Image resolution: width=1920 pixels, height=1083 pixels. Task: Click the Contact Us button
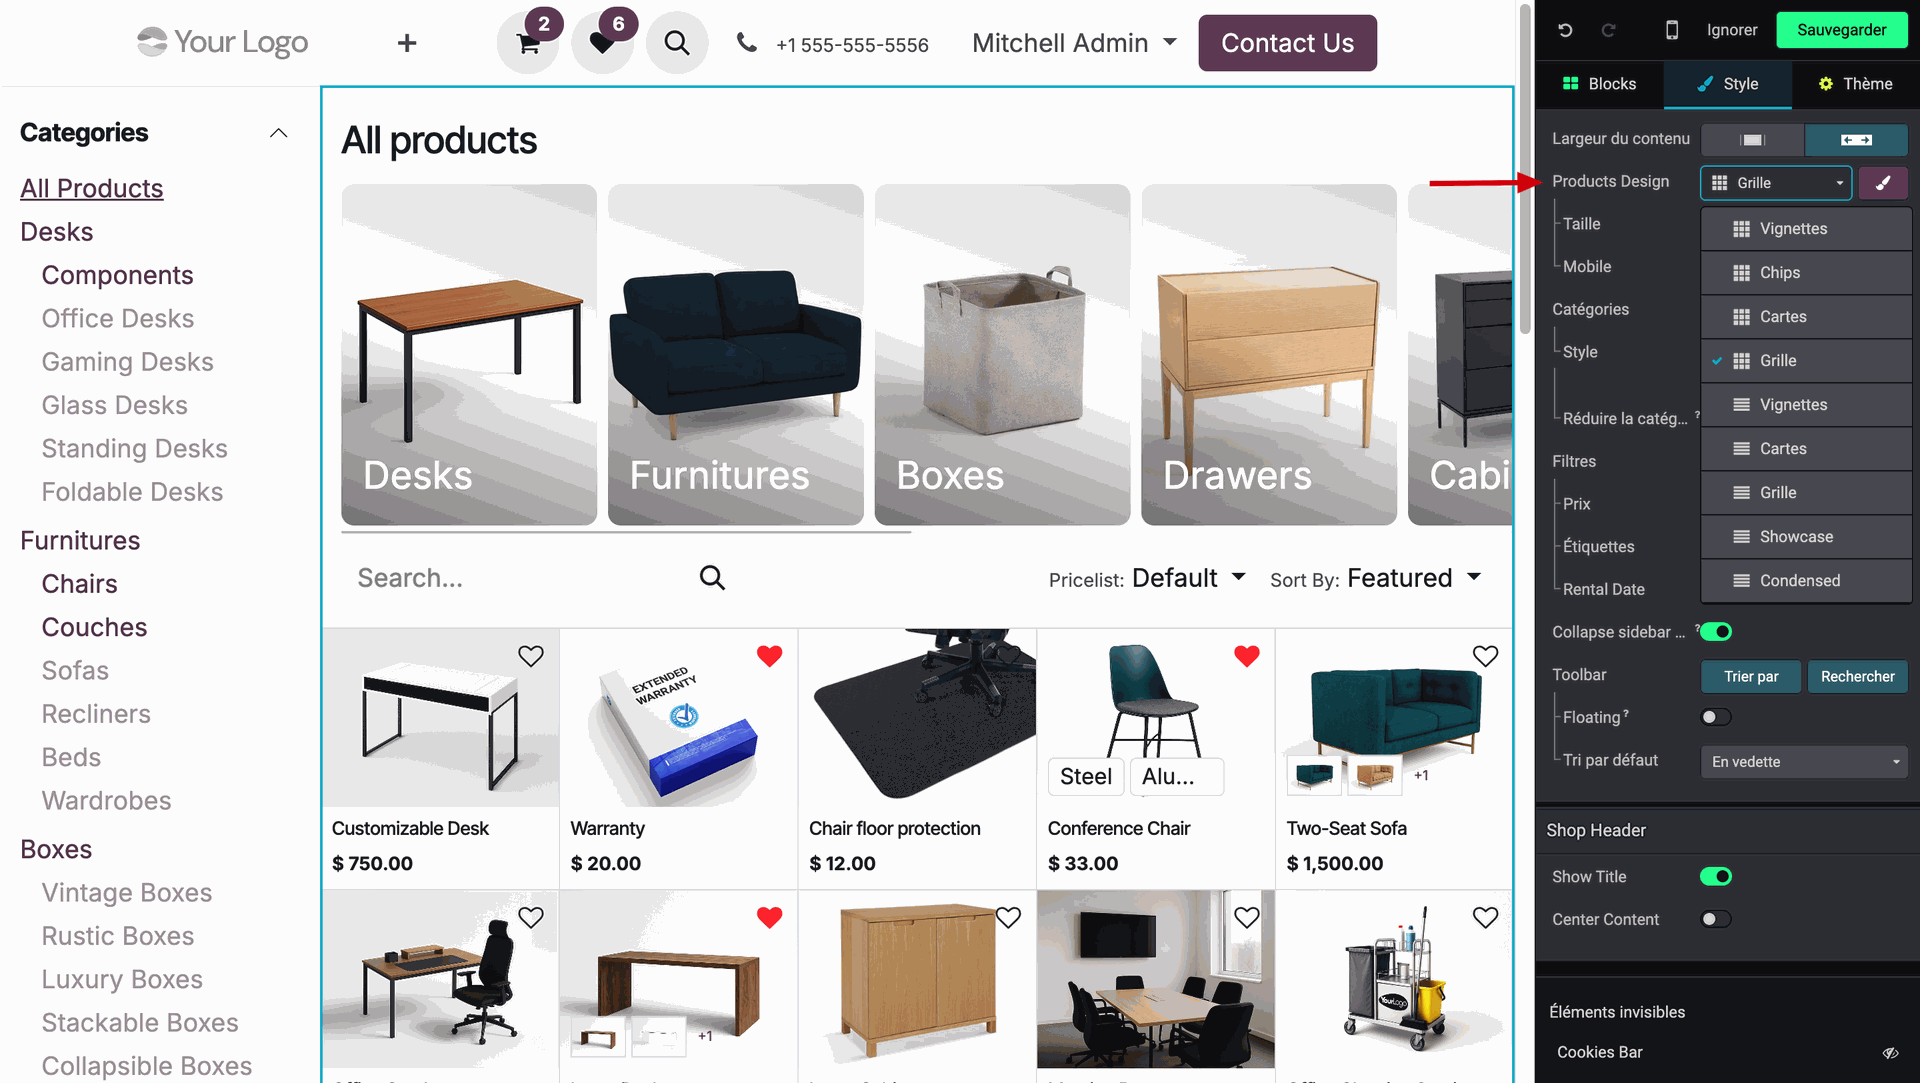point(1287,43)
